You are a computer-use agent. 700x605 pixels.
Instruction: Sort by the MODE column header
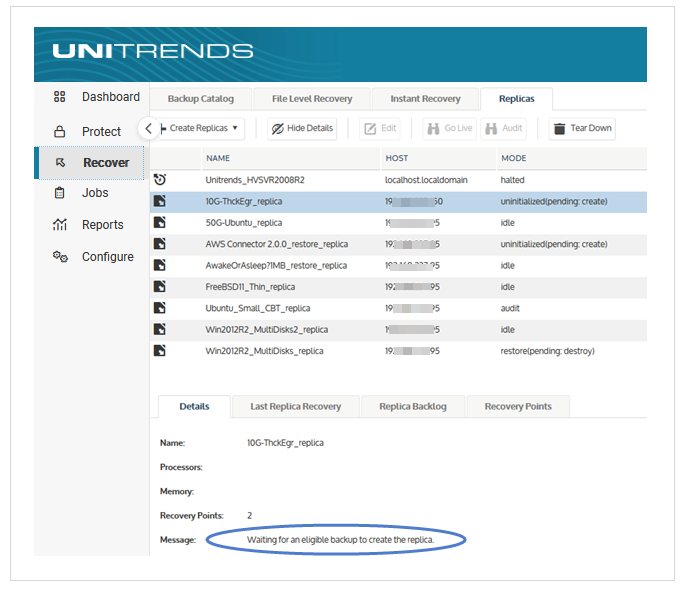coord(571,158)
